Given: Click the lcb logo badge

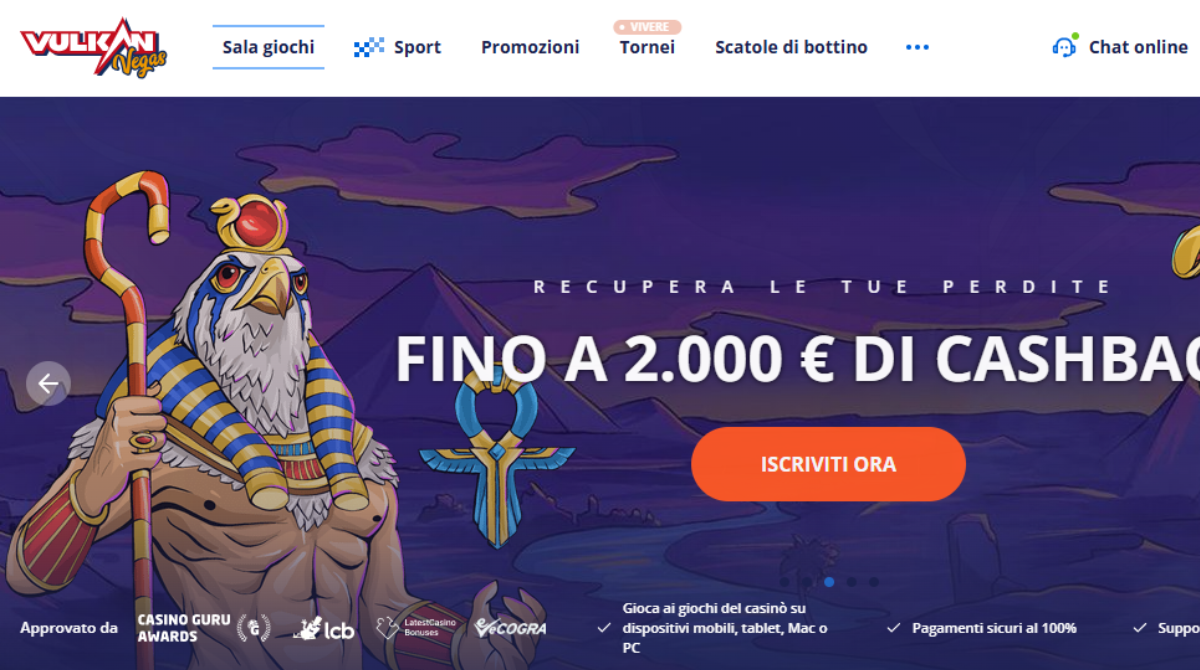Looking at the screenshot, I should point(324,628).
